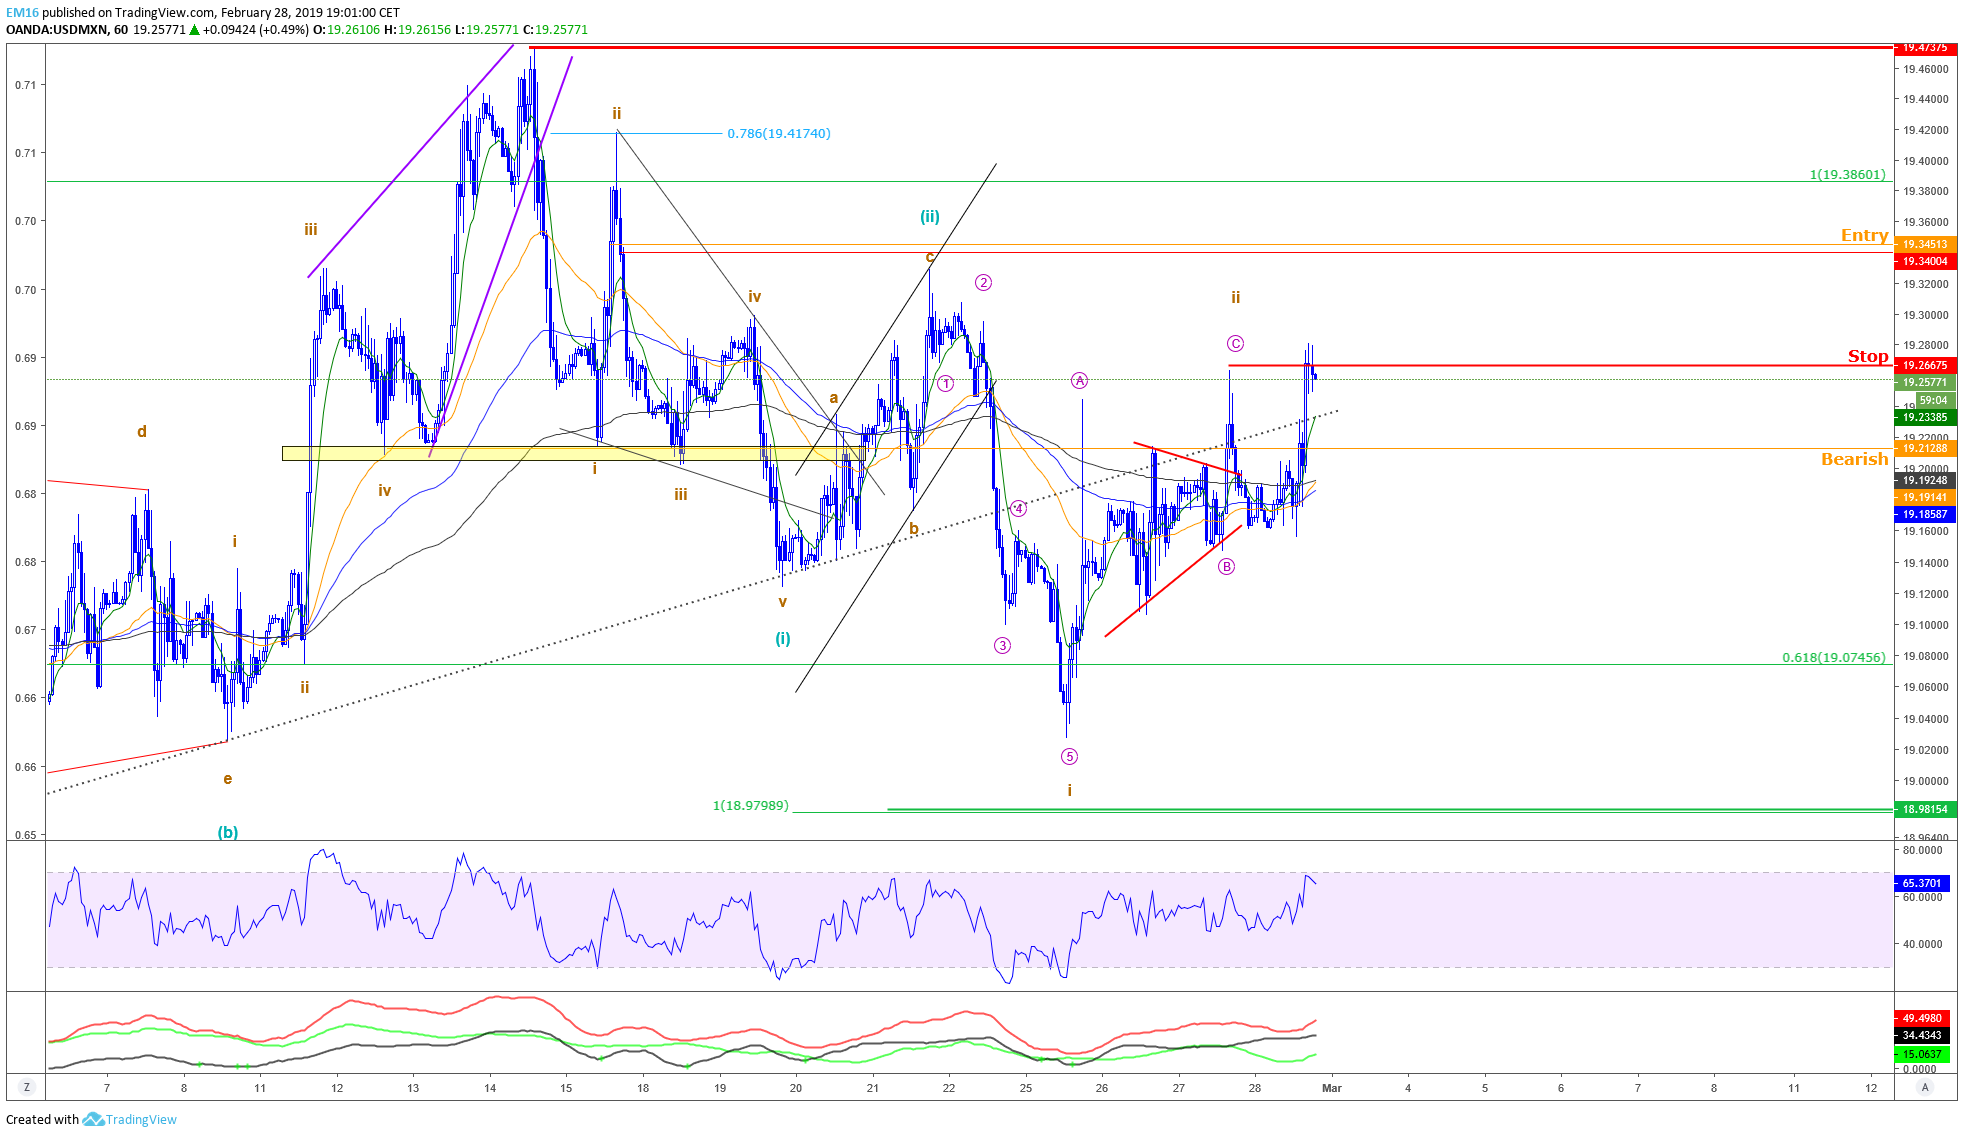This screenshot has width=1964, height=1137.
Task: Click the Bearish label text
Action: tap(1854, 459)
